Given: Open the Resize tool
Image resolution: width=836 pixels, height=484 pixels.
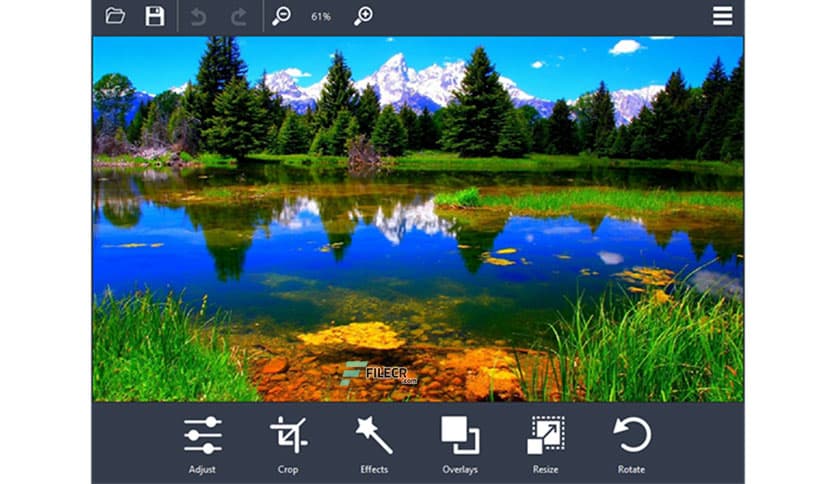Looking at the screenshot, I should 545,445.
